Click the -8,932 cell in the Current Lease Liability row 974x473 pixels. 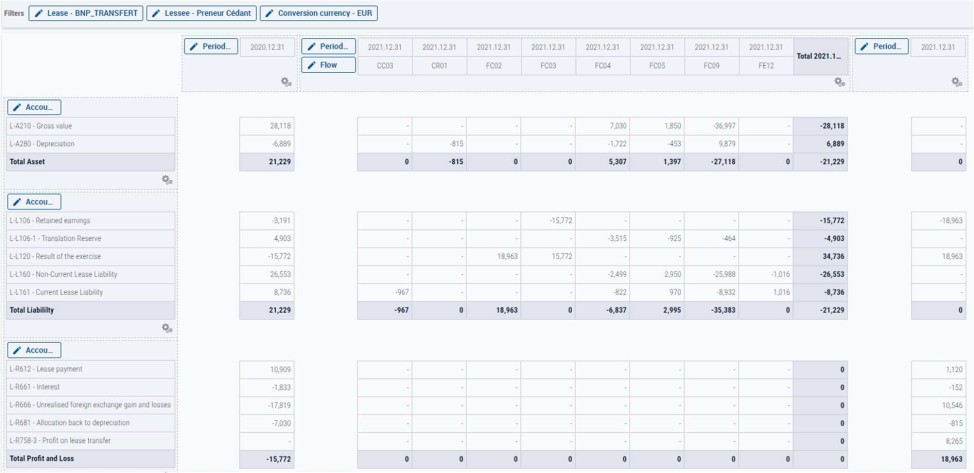(x=712, y=293)
